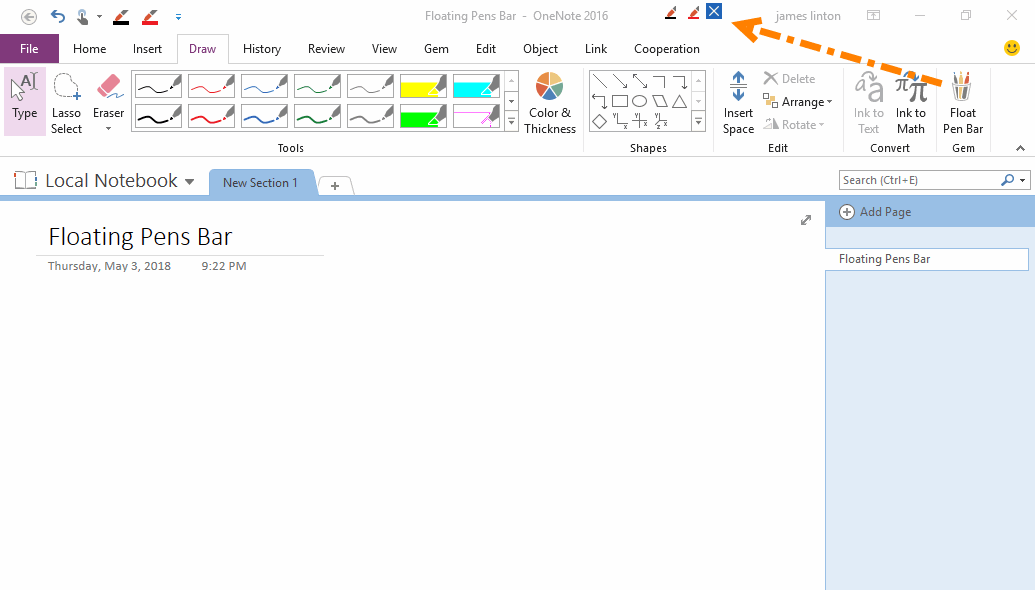1035x590 pixels.
Task: Click the smiley feedback icon
Action: tap(1011, 48)
